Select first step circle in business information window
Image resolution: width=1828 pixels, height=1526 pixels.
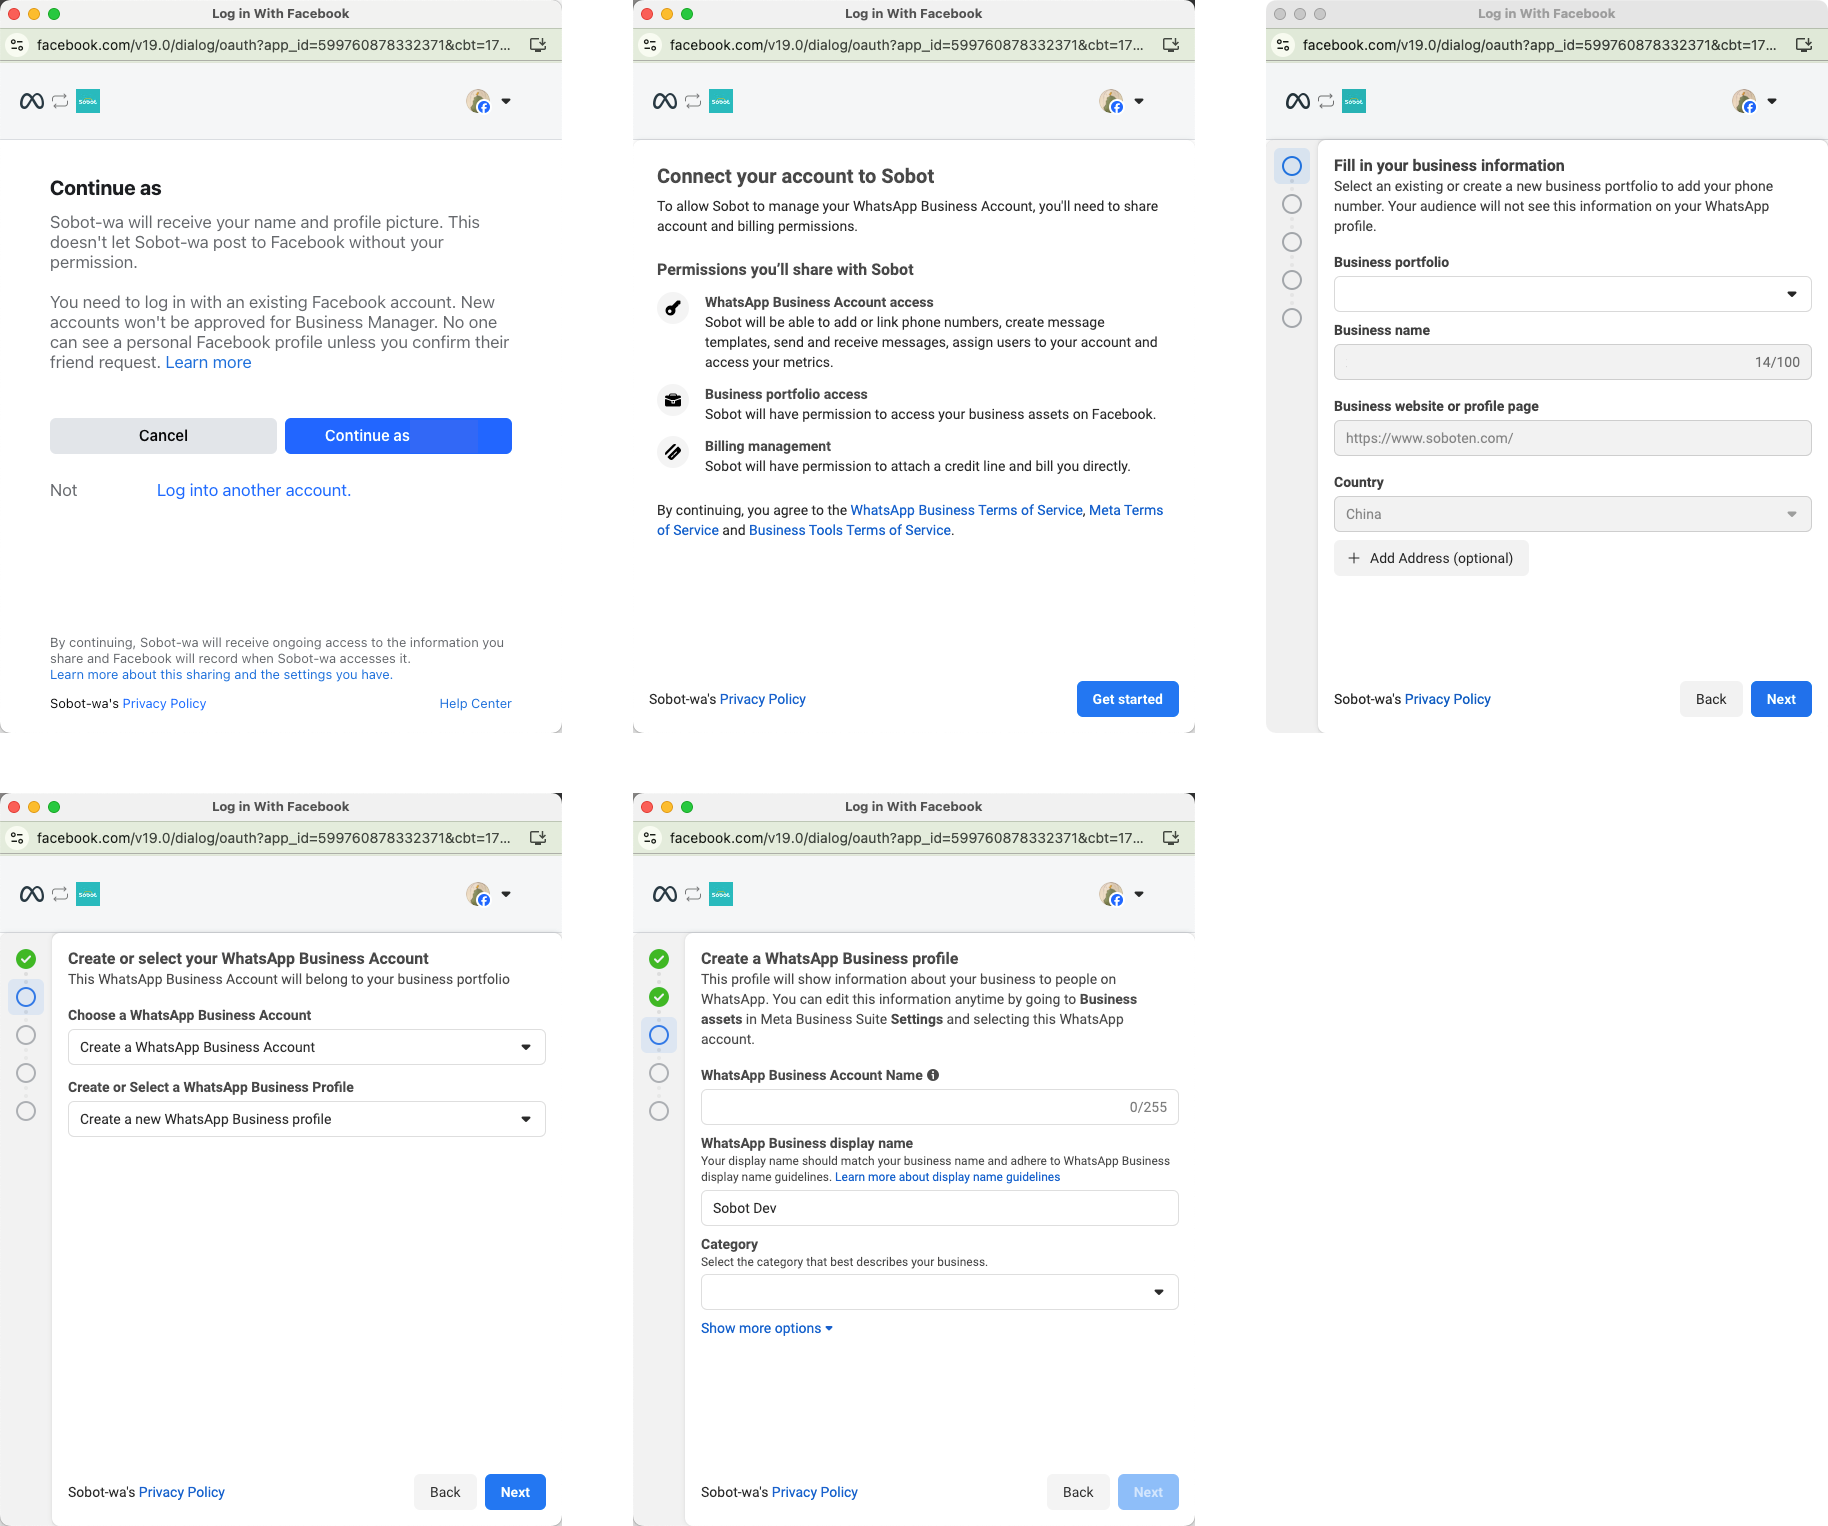1292,166
